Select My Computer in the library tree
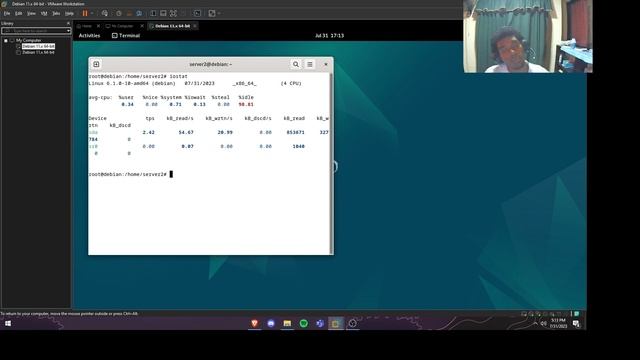The image size is (640, 360). pos(28,40)
